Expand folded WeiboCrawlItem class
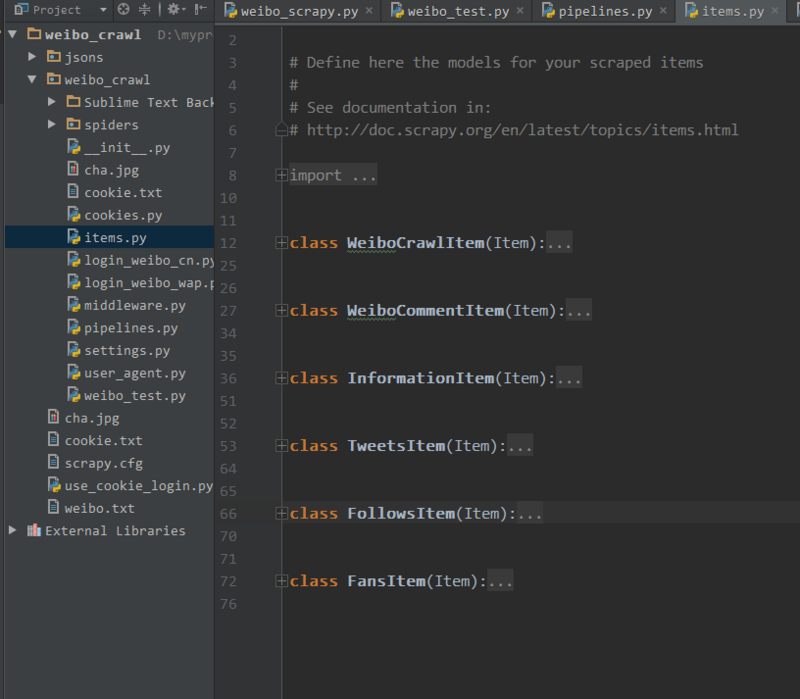Screen dimensions: 800x699 click(281, 242)
